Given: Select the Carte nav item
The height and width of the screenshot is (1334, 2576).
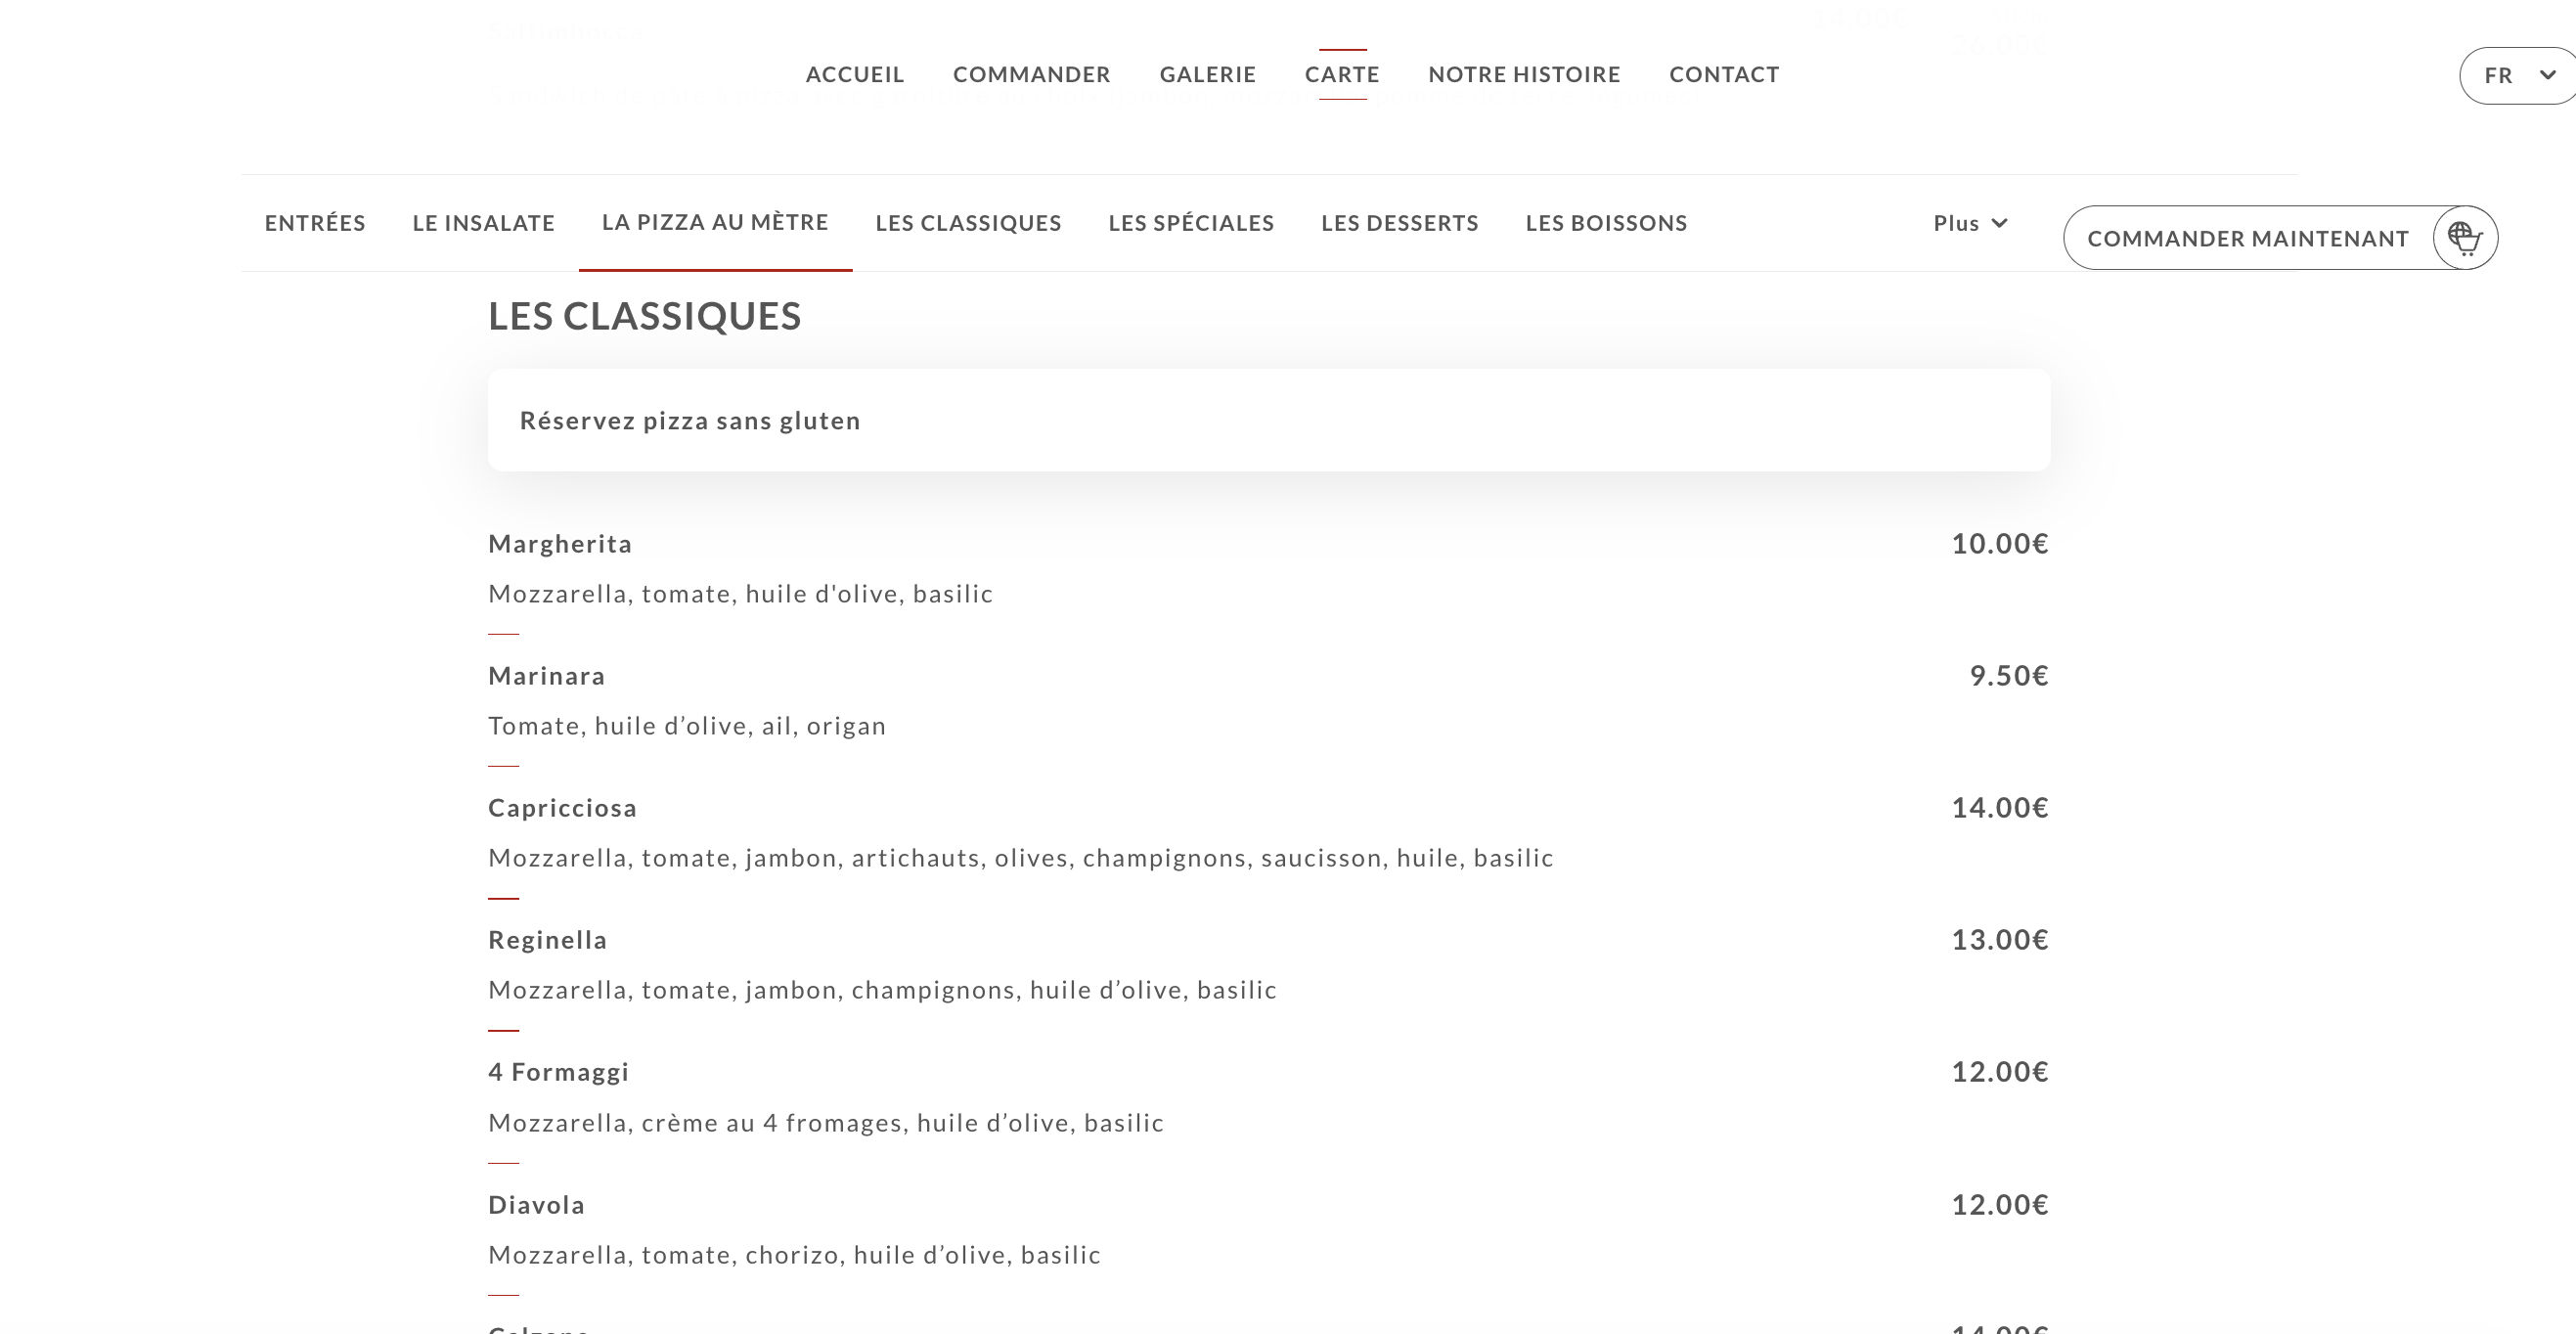Looking at the screenshot, I should [x=1341, y=74].
